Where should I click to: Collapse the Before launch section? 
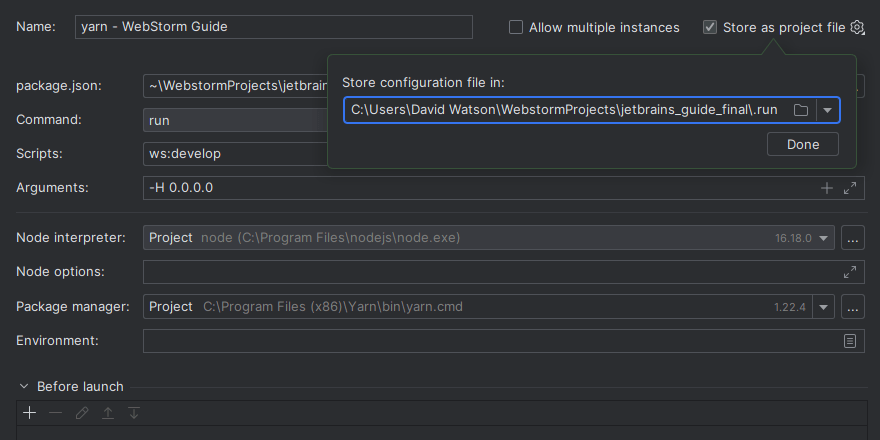pyautogui.click(x=24, y=387)
